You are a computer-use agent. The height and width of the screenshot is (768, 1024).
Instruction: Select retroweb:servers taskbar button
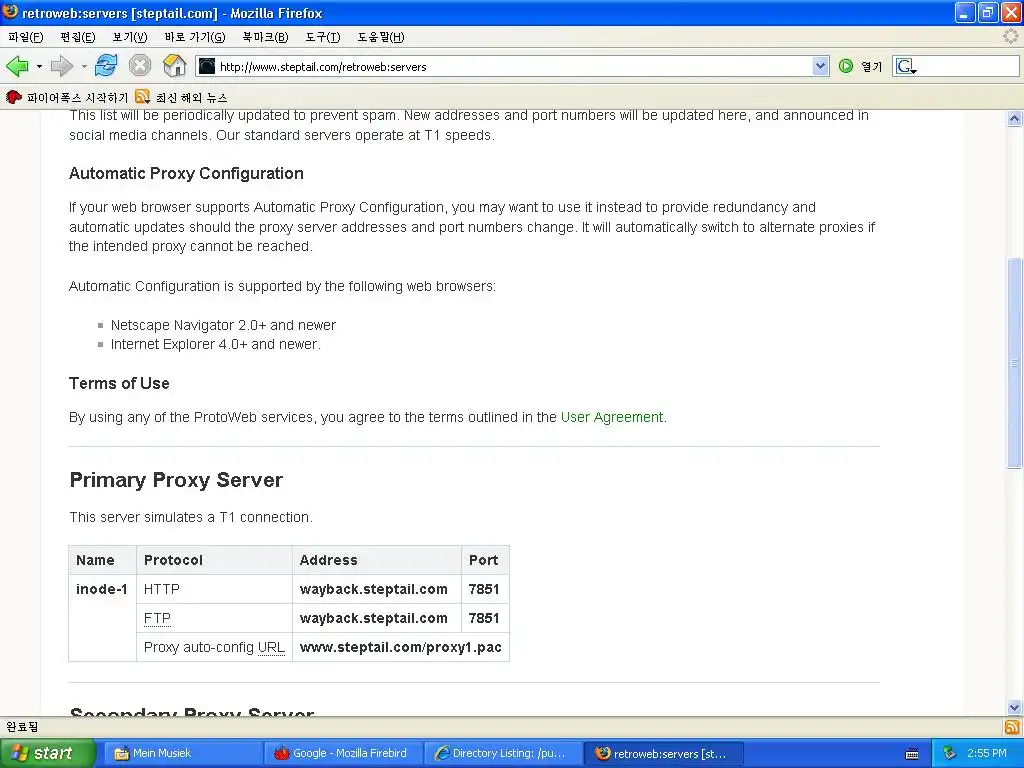(x=662, y=753)
